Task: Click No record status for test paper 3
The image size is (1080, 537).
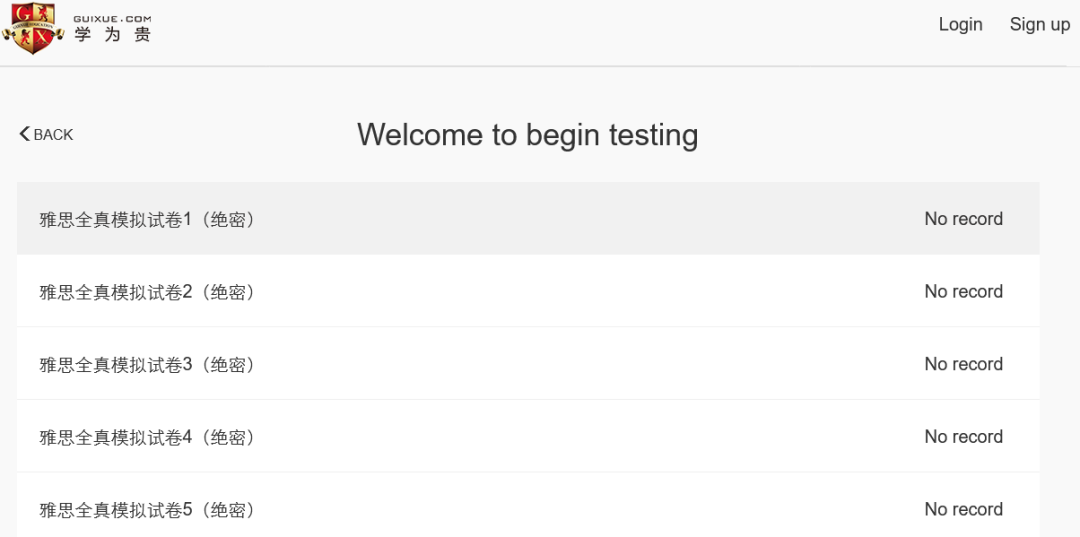Action: click(964, 364)
